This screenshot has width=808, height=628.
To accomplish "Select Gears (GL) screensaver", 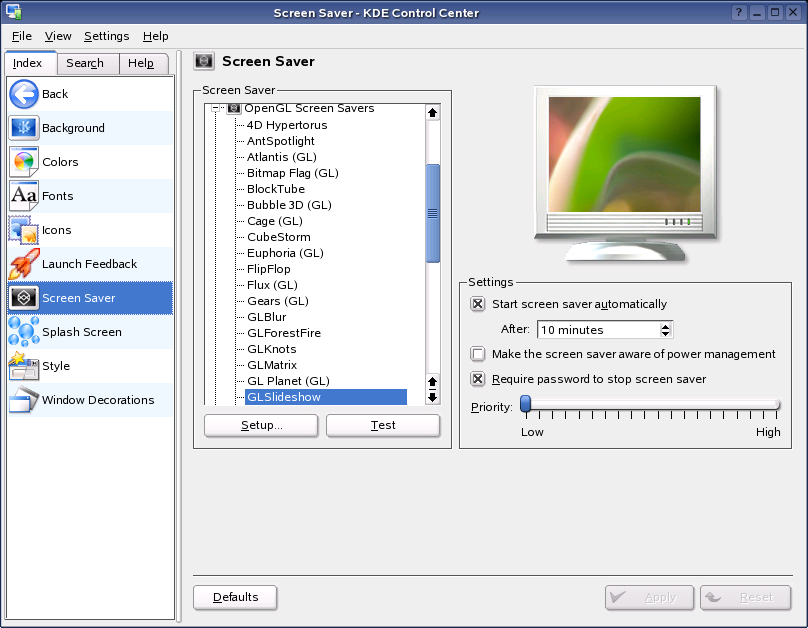I will click(278, 301).
